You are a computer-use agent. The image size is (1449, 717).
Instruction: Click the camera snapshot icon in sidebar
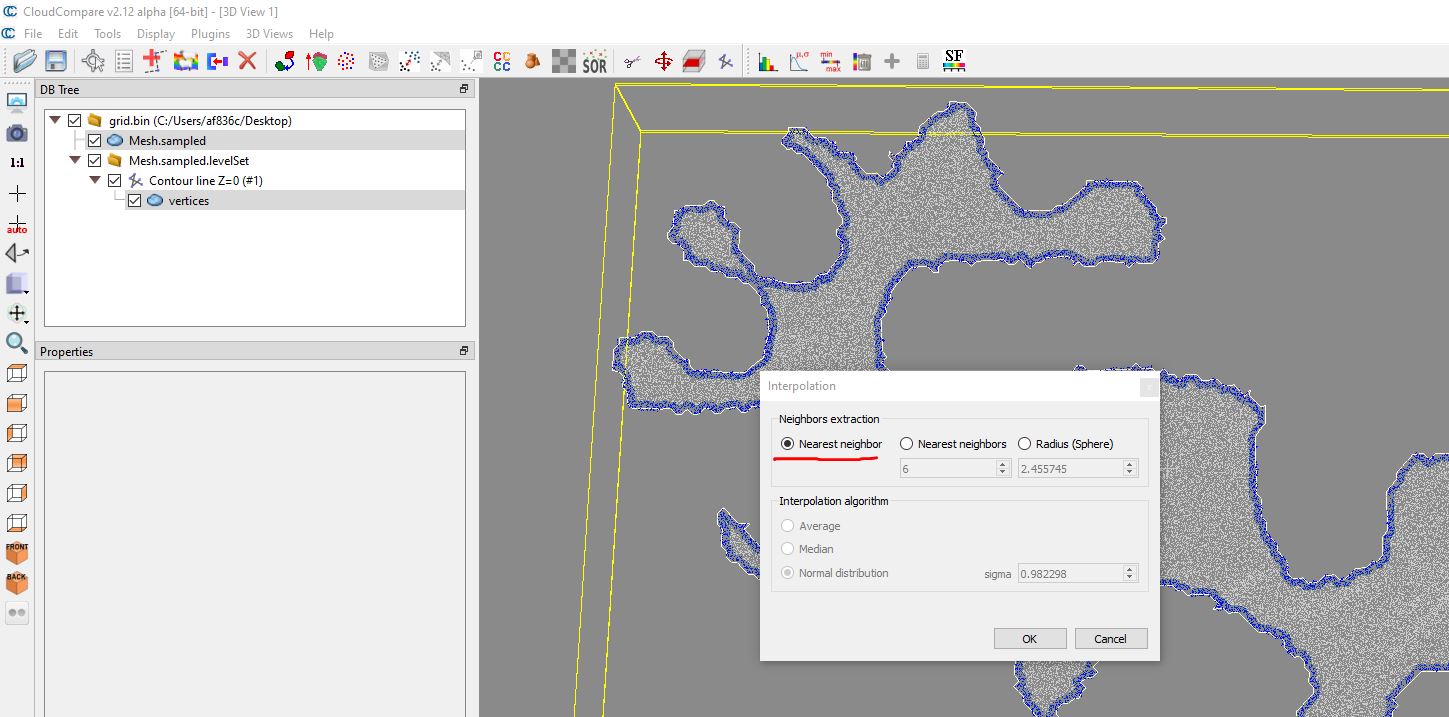(17, 133)
